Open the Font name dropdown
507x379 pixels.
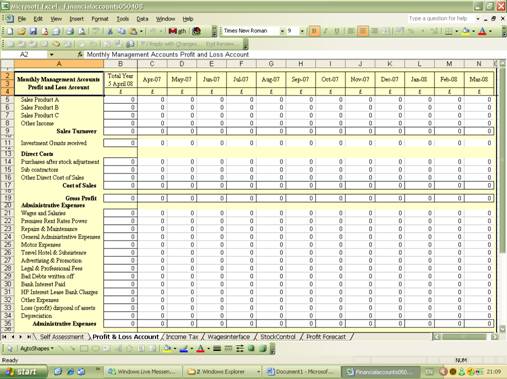[x=282, y=31]
